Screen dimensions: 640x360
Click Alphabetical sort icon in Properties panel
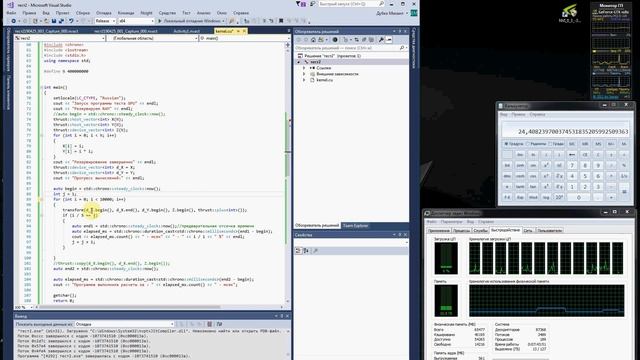point(306,251)
